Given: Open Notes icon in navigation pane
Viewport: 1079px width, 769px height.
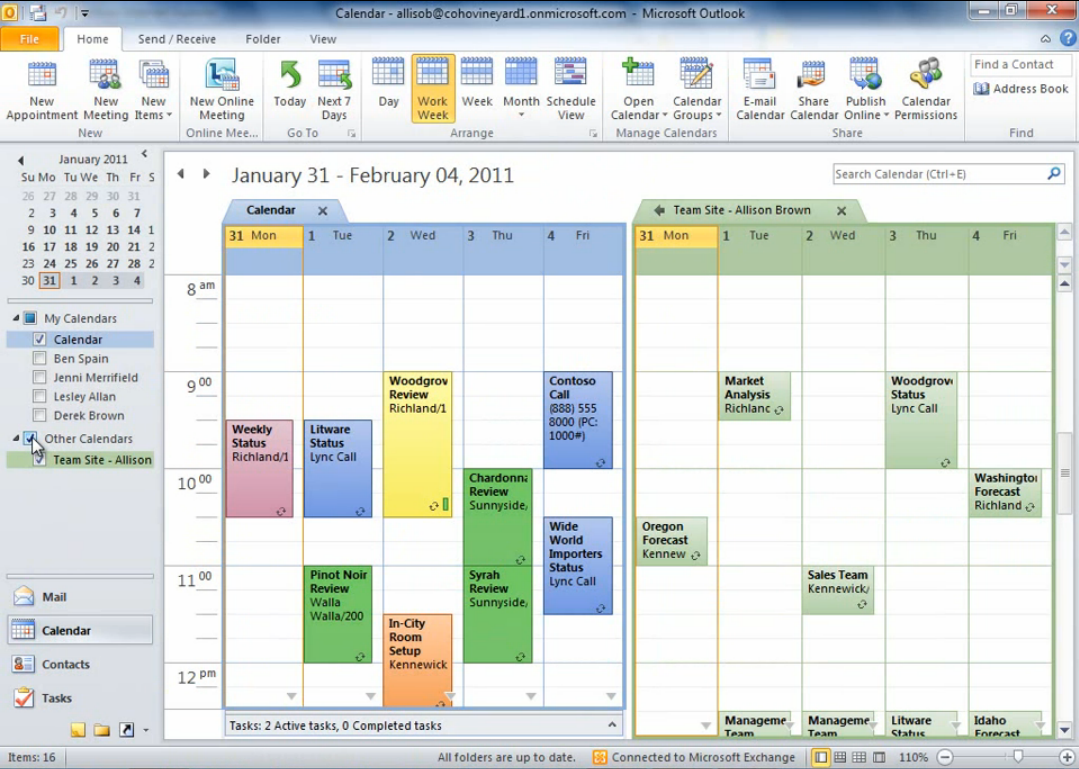Looking at the screenshot, I should coord(78,730).
